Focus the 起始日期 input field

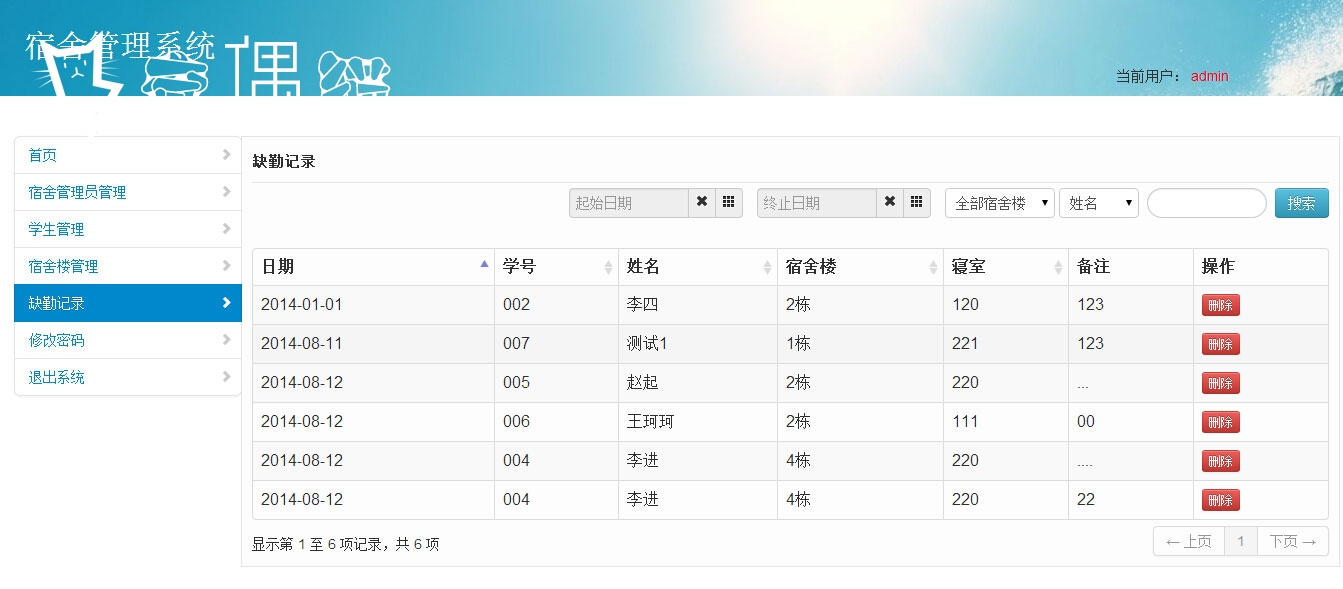tap(629, 203)
